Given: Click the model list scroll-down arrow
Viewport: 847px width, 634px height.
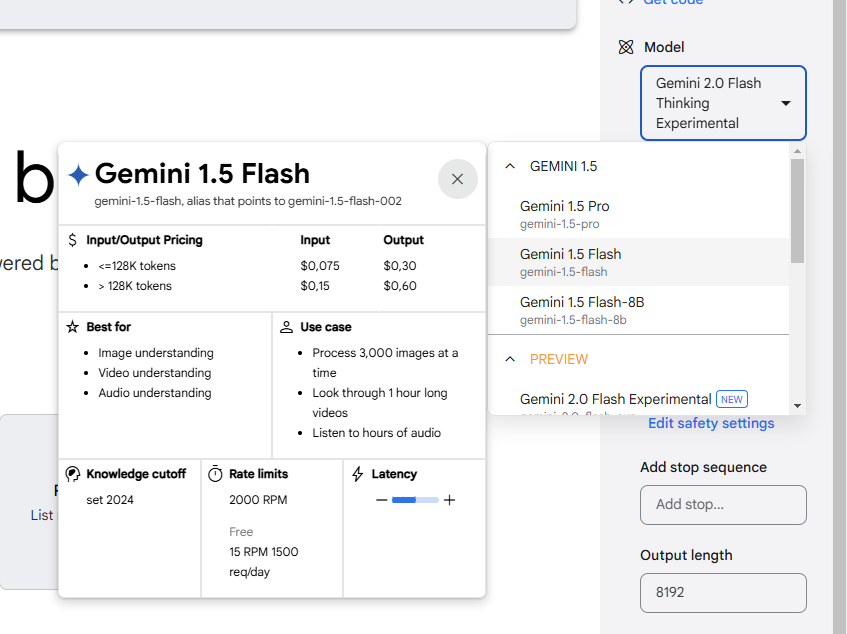Looking at the screenshot, I should tap(797, 406).
